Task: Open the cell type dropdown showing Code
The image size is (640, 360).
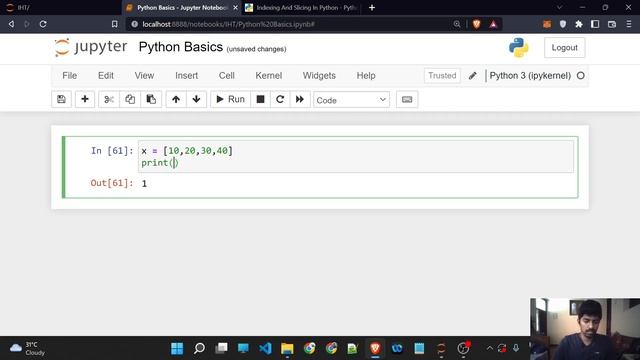Action: click(351, 100)
